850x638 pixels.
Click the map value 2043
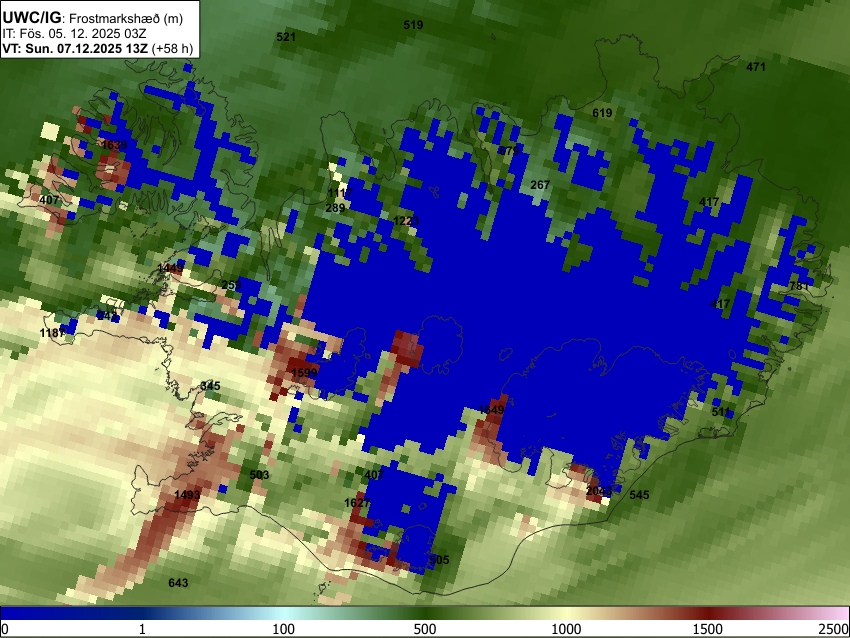coord(599,491)
